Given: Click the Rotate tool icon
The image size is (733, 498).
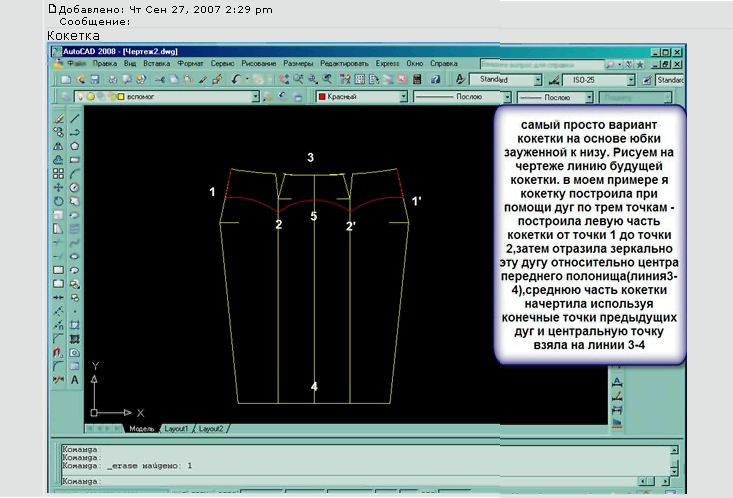Looking at the screenshot, I should pyautogui.click(x=58, y=201).
